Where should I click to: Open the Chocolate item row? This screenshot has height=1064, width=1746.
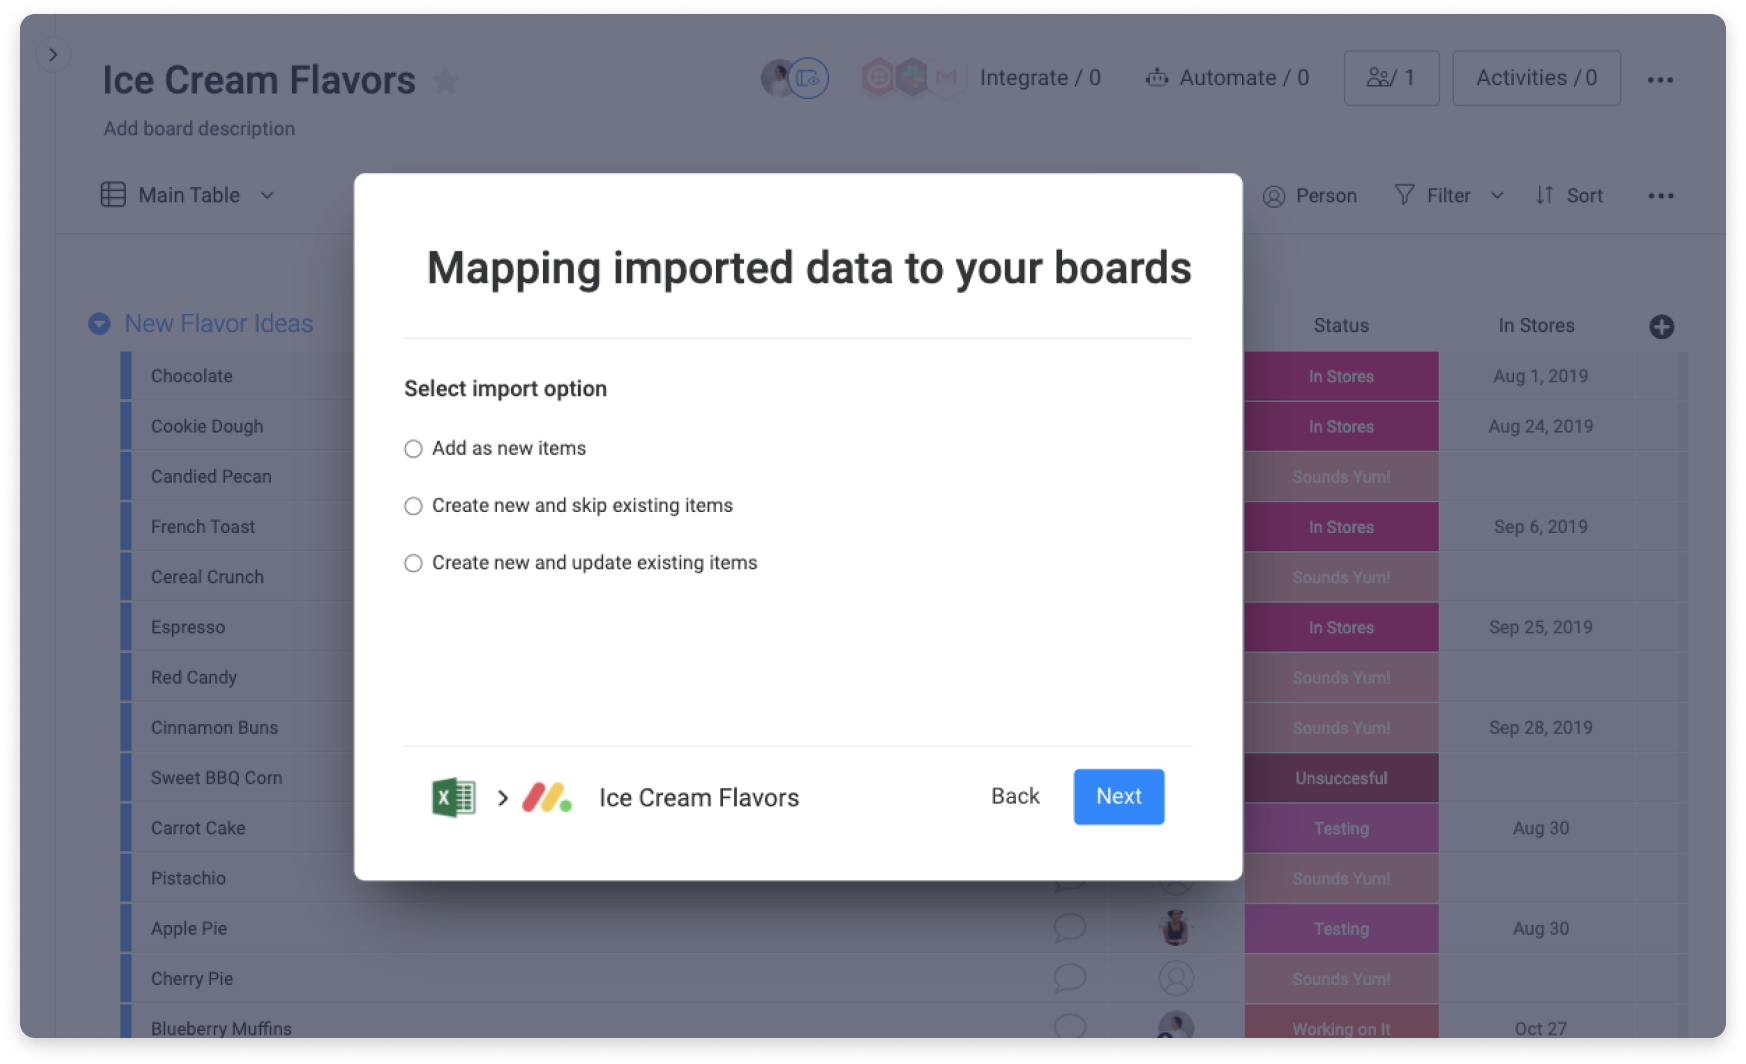point(192,376)
